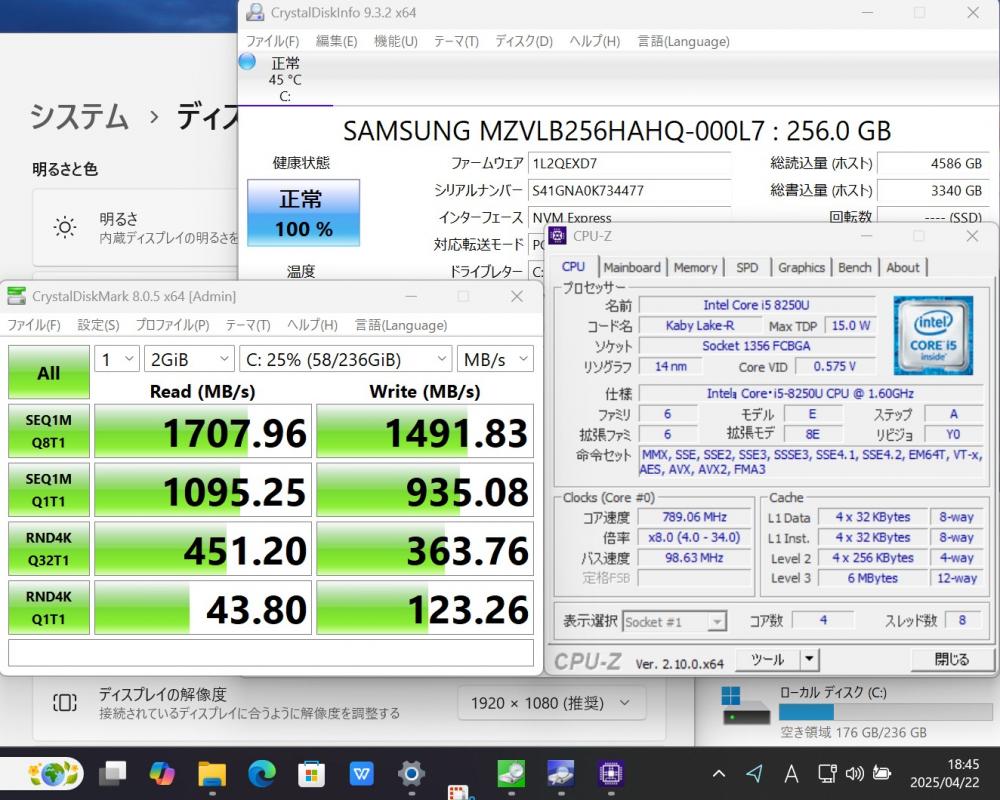This screenshot has height=800, width=1000.
Task: Click the 123.26 random write result
Action: point(425,607)
